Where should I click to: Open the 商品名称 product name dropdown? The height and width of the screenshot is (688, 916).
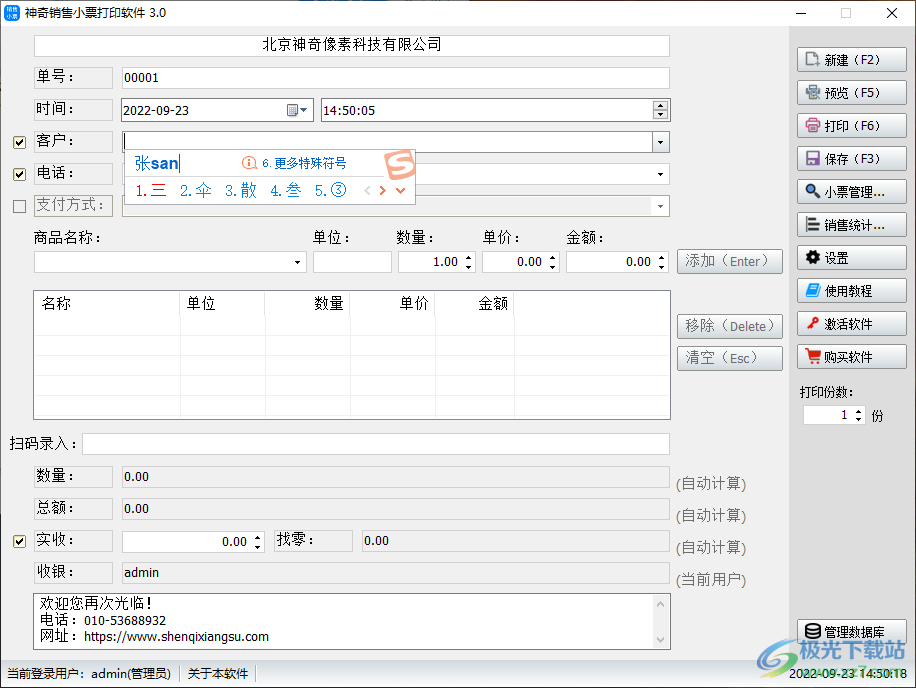tap(297, 262)
